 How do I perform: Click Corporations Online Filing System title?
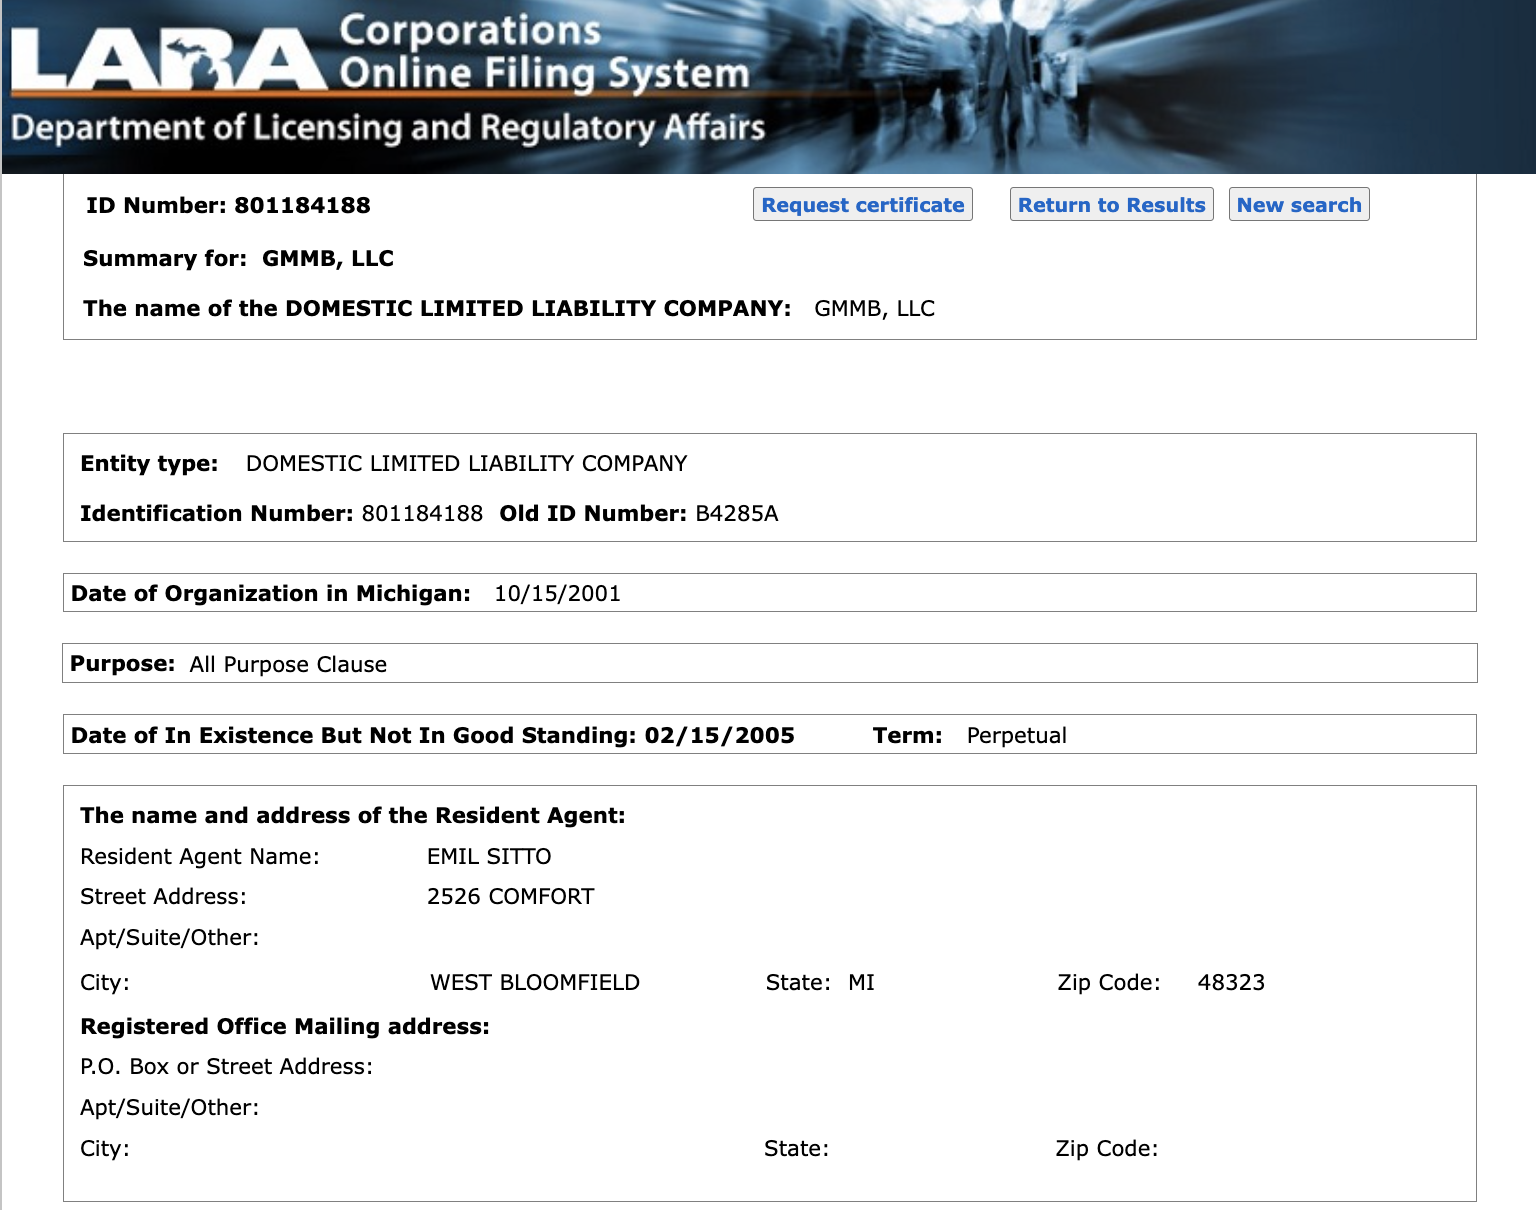coord(544,52)
